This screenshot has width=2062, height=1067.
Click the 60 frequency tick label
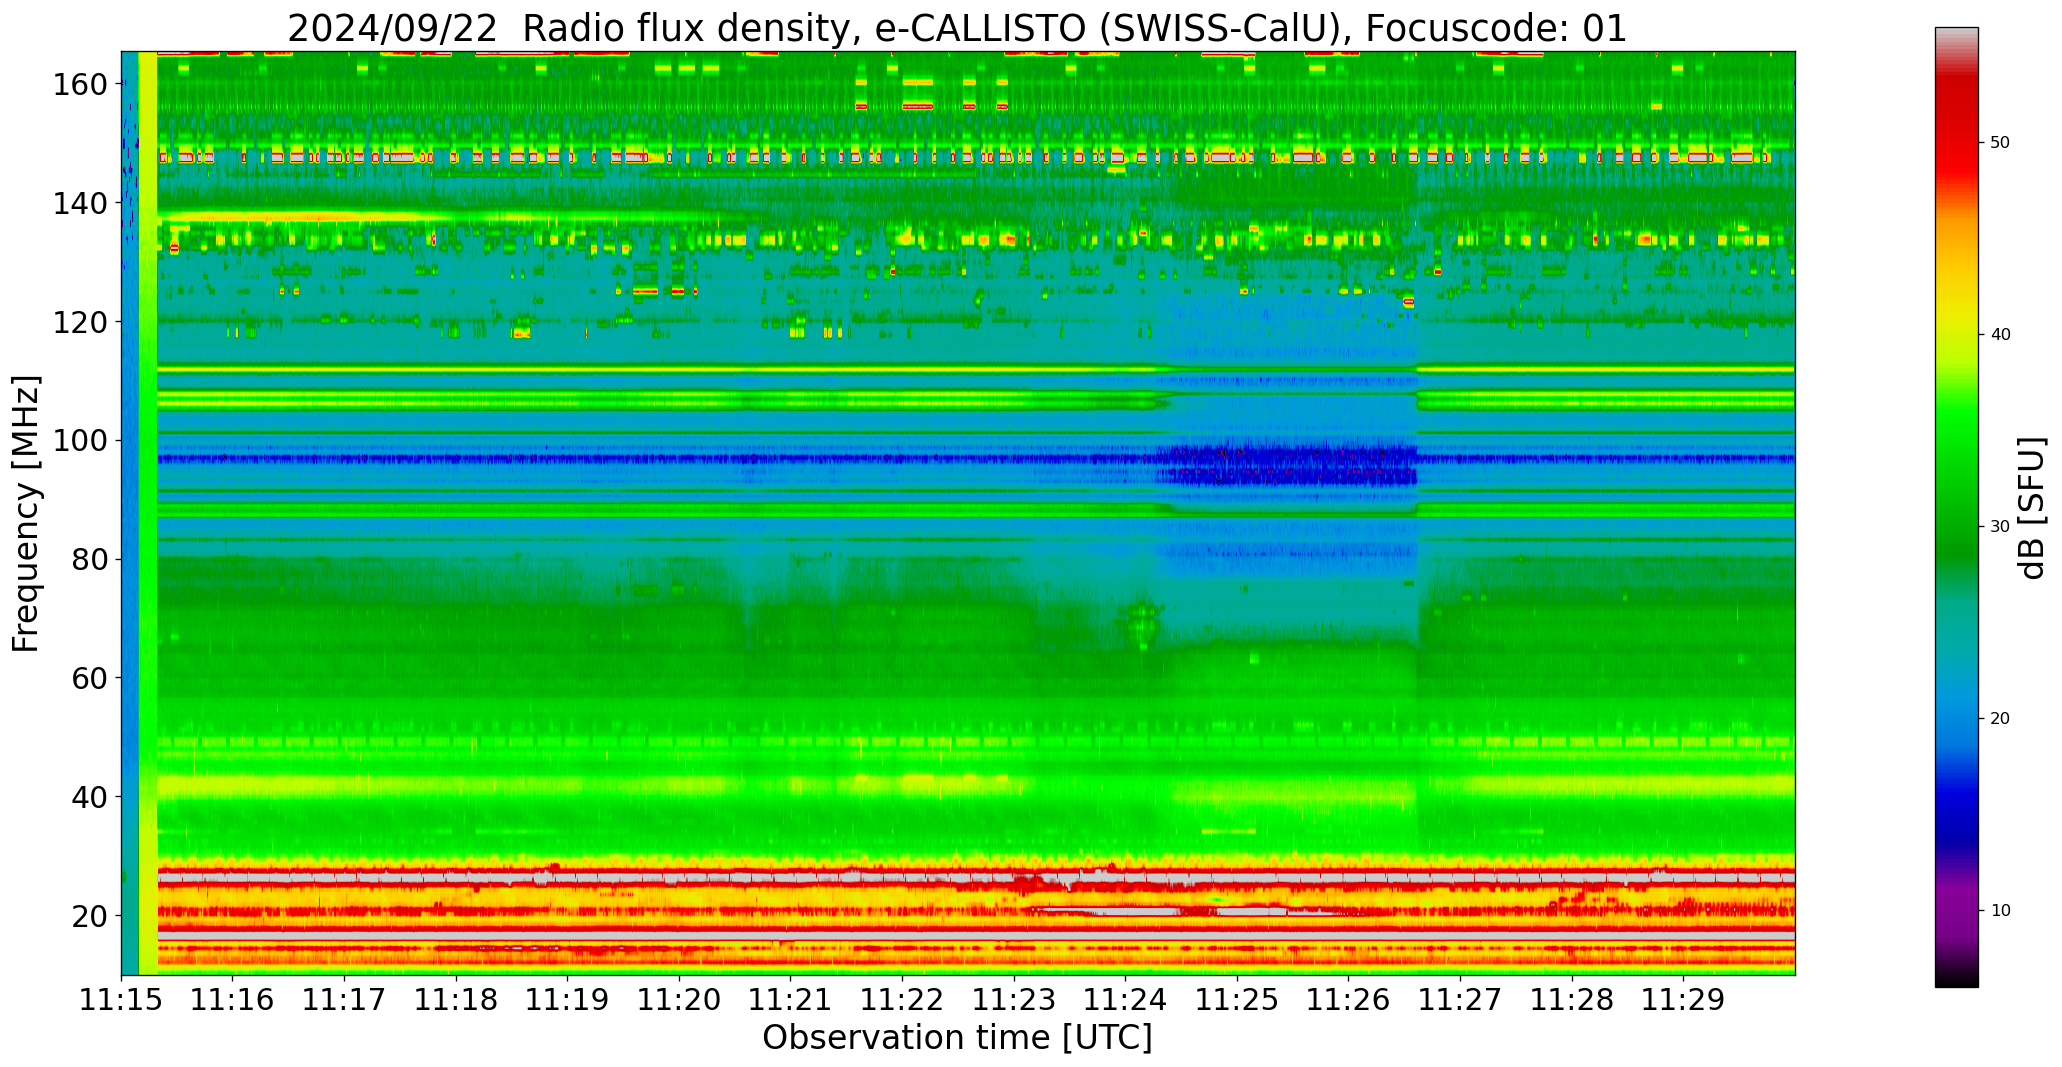click(x=90, y=678)
